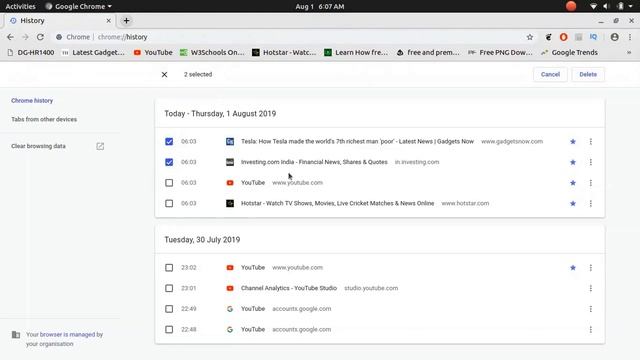Viewport: 640px width, 360px height.
Task: Open Clear browsing data from sidebar
Action: pyautogui.click(x=38, y=146)
